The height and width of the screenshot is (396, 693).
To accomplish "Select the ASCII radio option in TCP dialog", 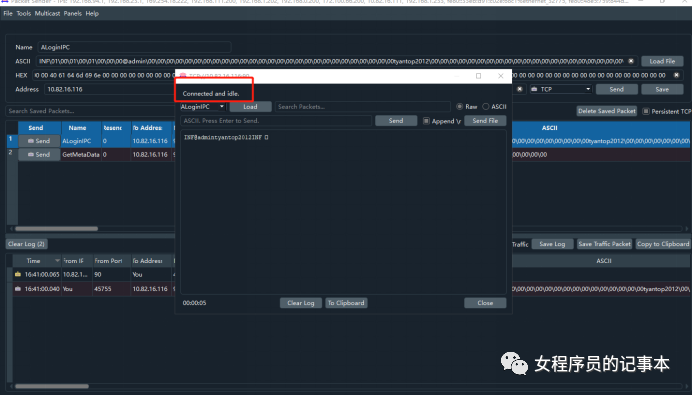I will coord(486,107).
